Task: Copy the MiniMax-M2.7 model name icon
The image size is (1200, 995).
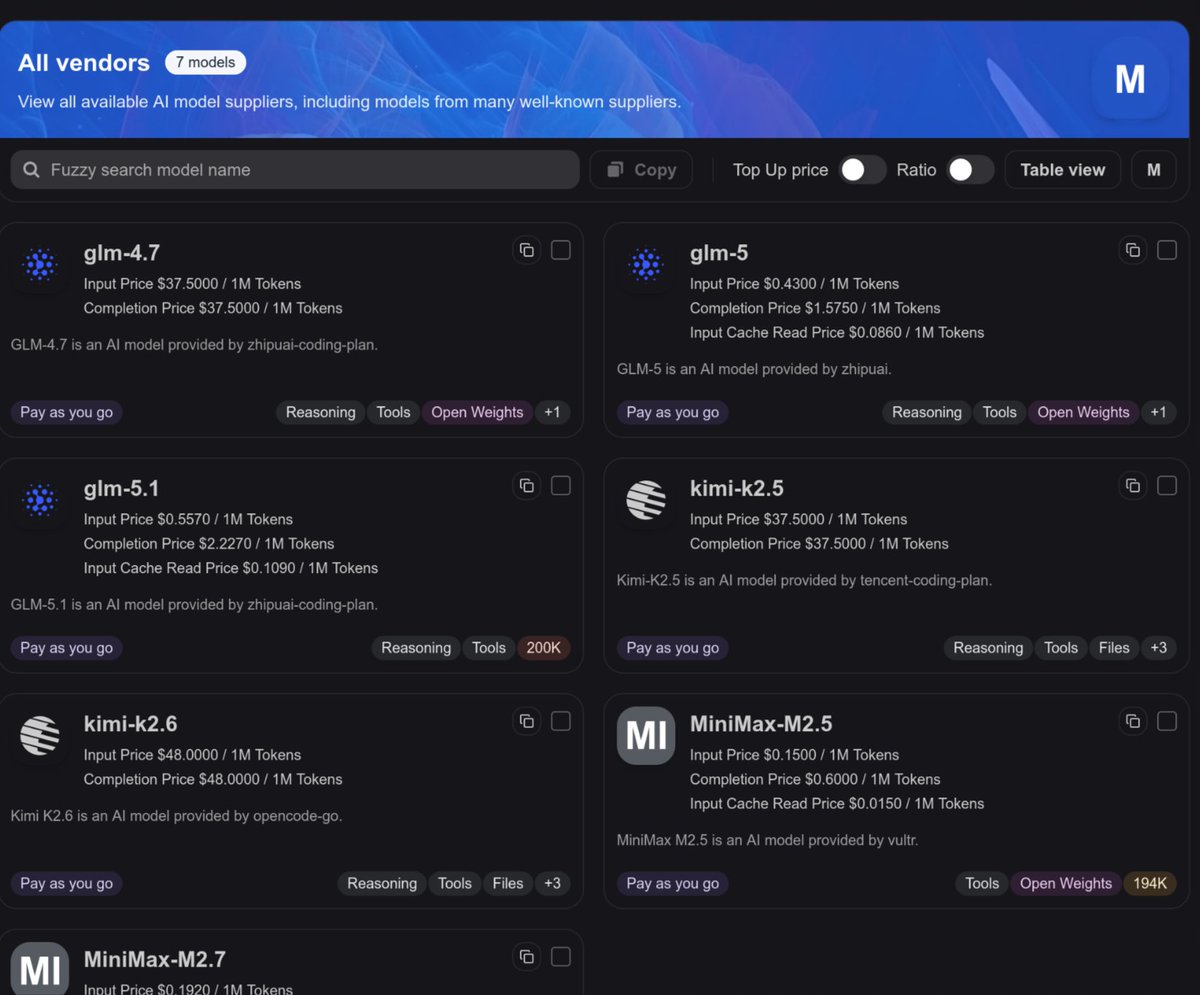Action: point(527,957)
